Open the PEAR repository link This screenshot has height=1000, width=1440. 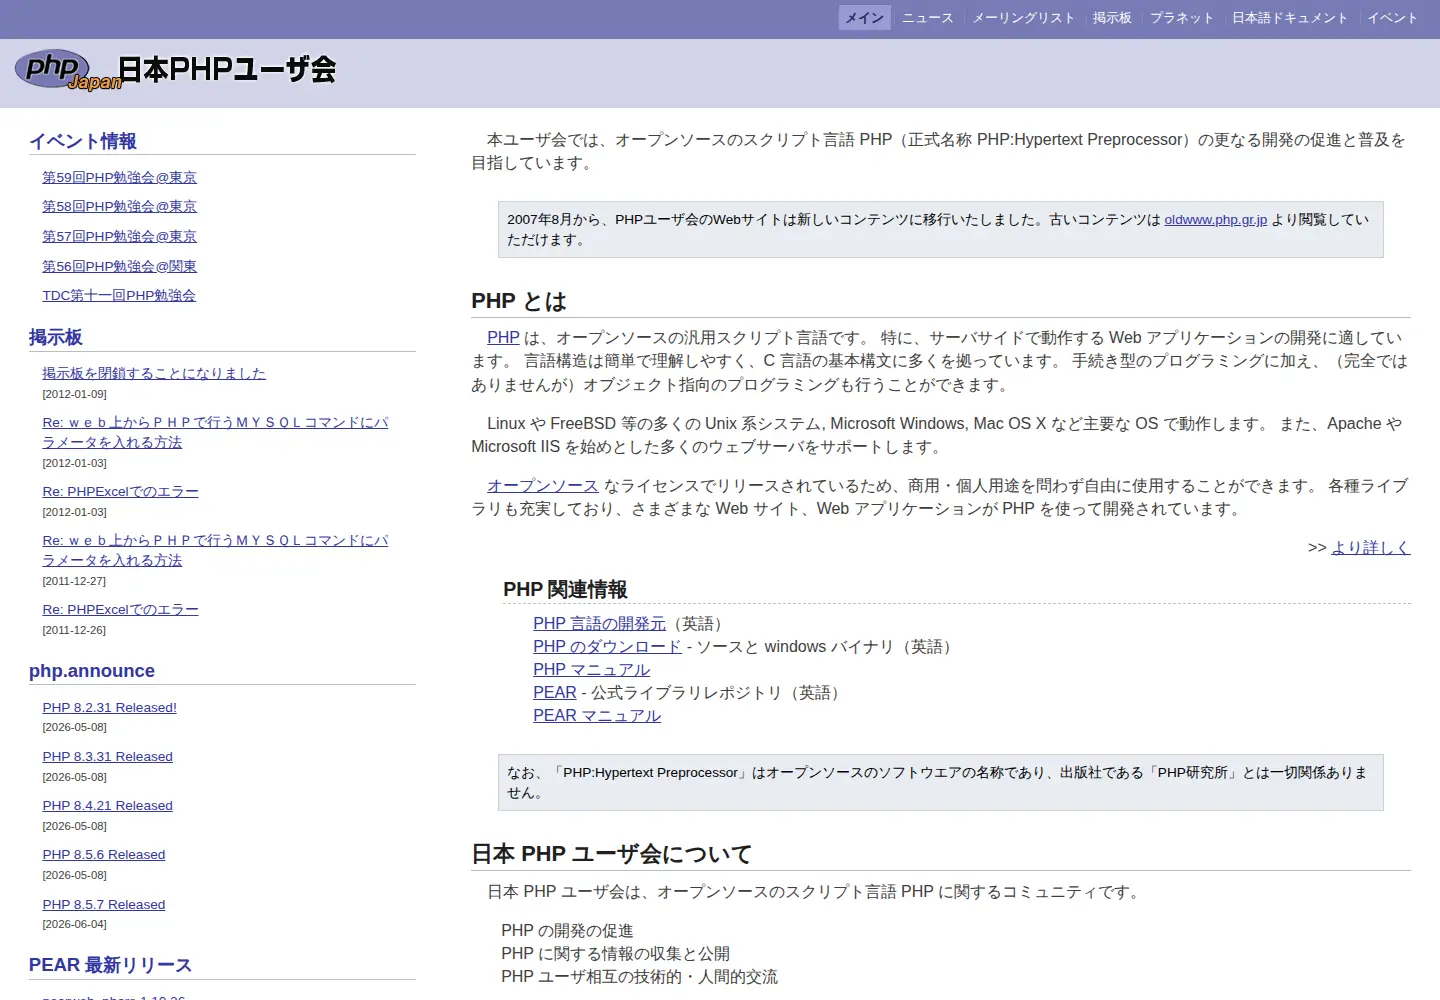[x=554, y=693]
